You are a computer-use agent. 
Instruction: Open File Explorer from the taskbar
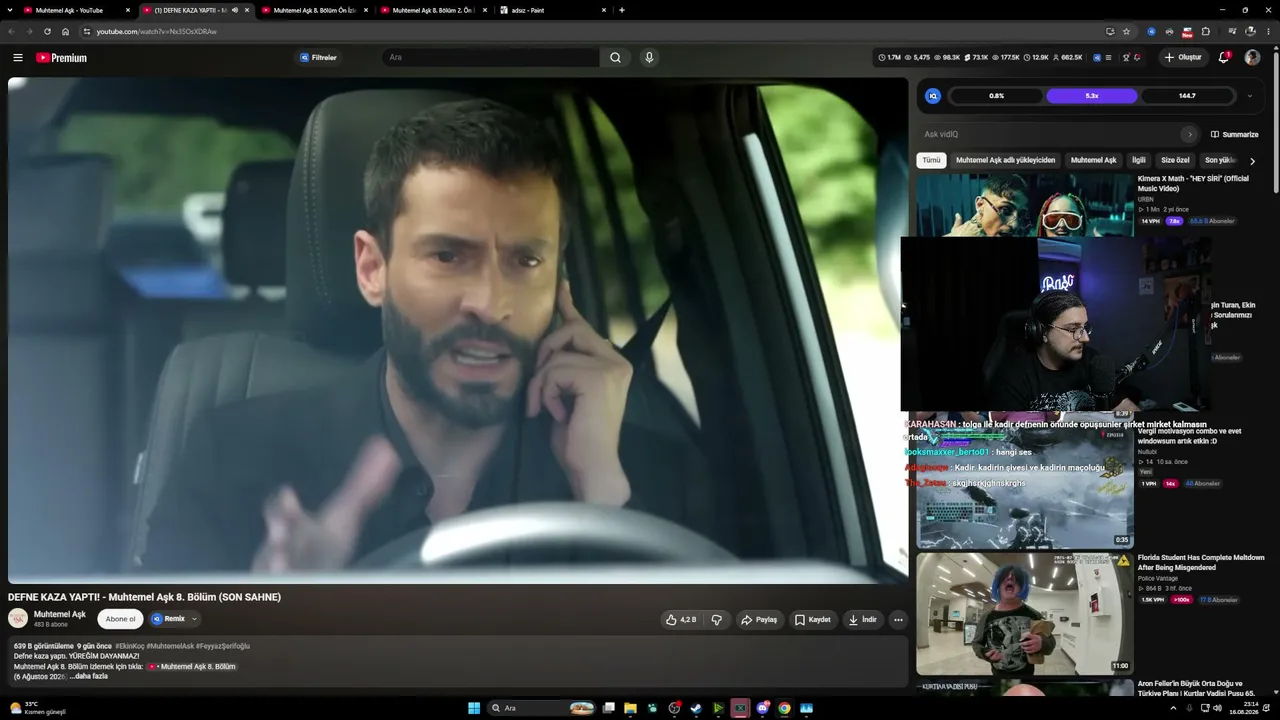tap(630, 708)
